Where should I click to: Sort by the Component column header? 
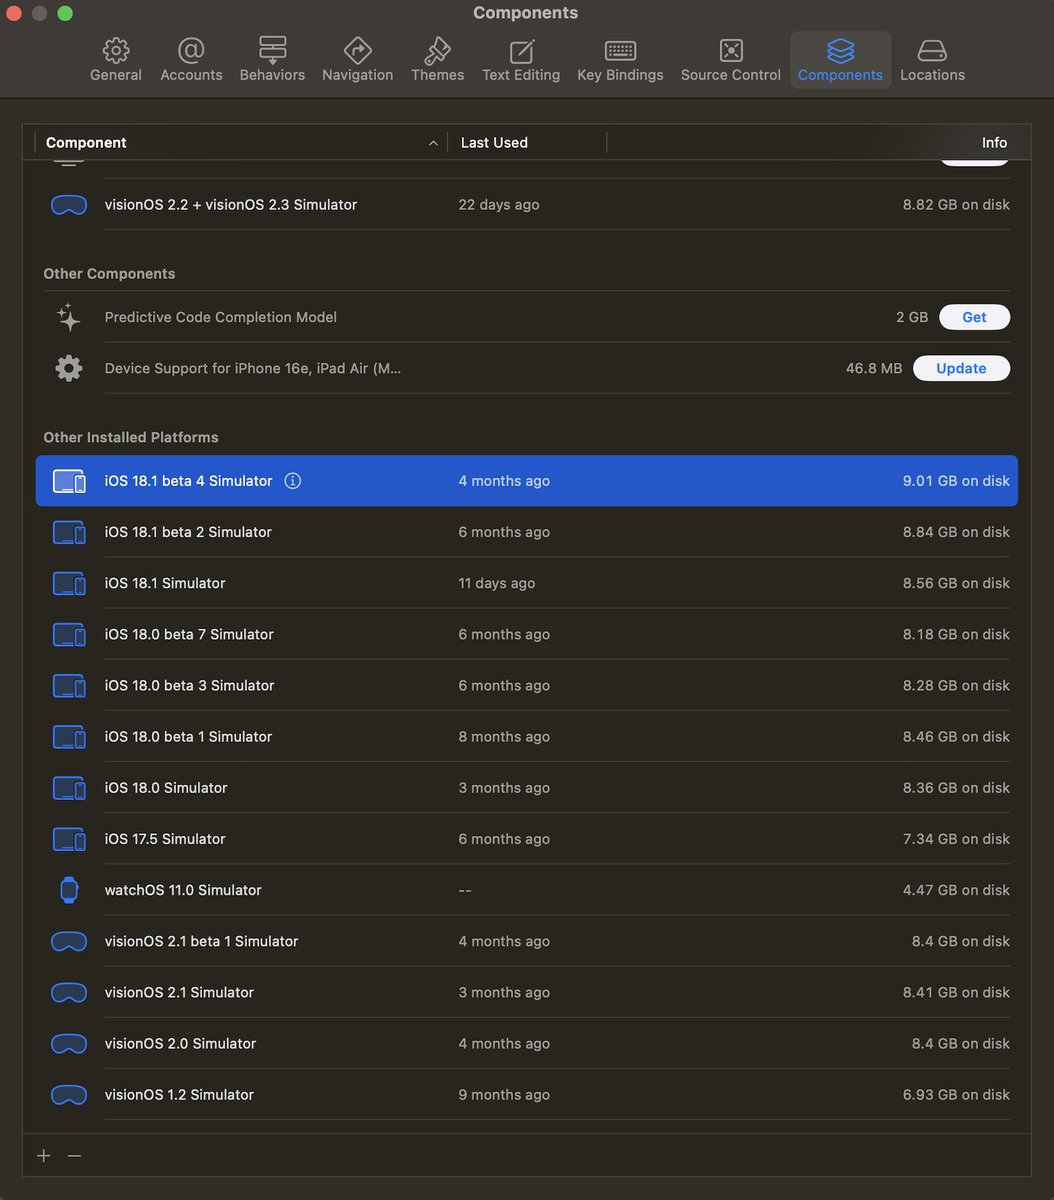pyautogui.click(x=241, y=143)
